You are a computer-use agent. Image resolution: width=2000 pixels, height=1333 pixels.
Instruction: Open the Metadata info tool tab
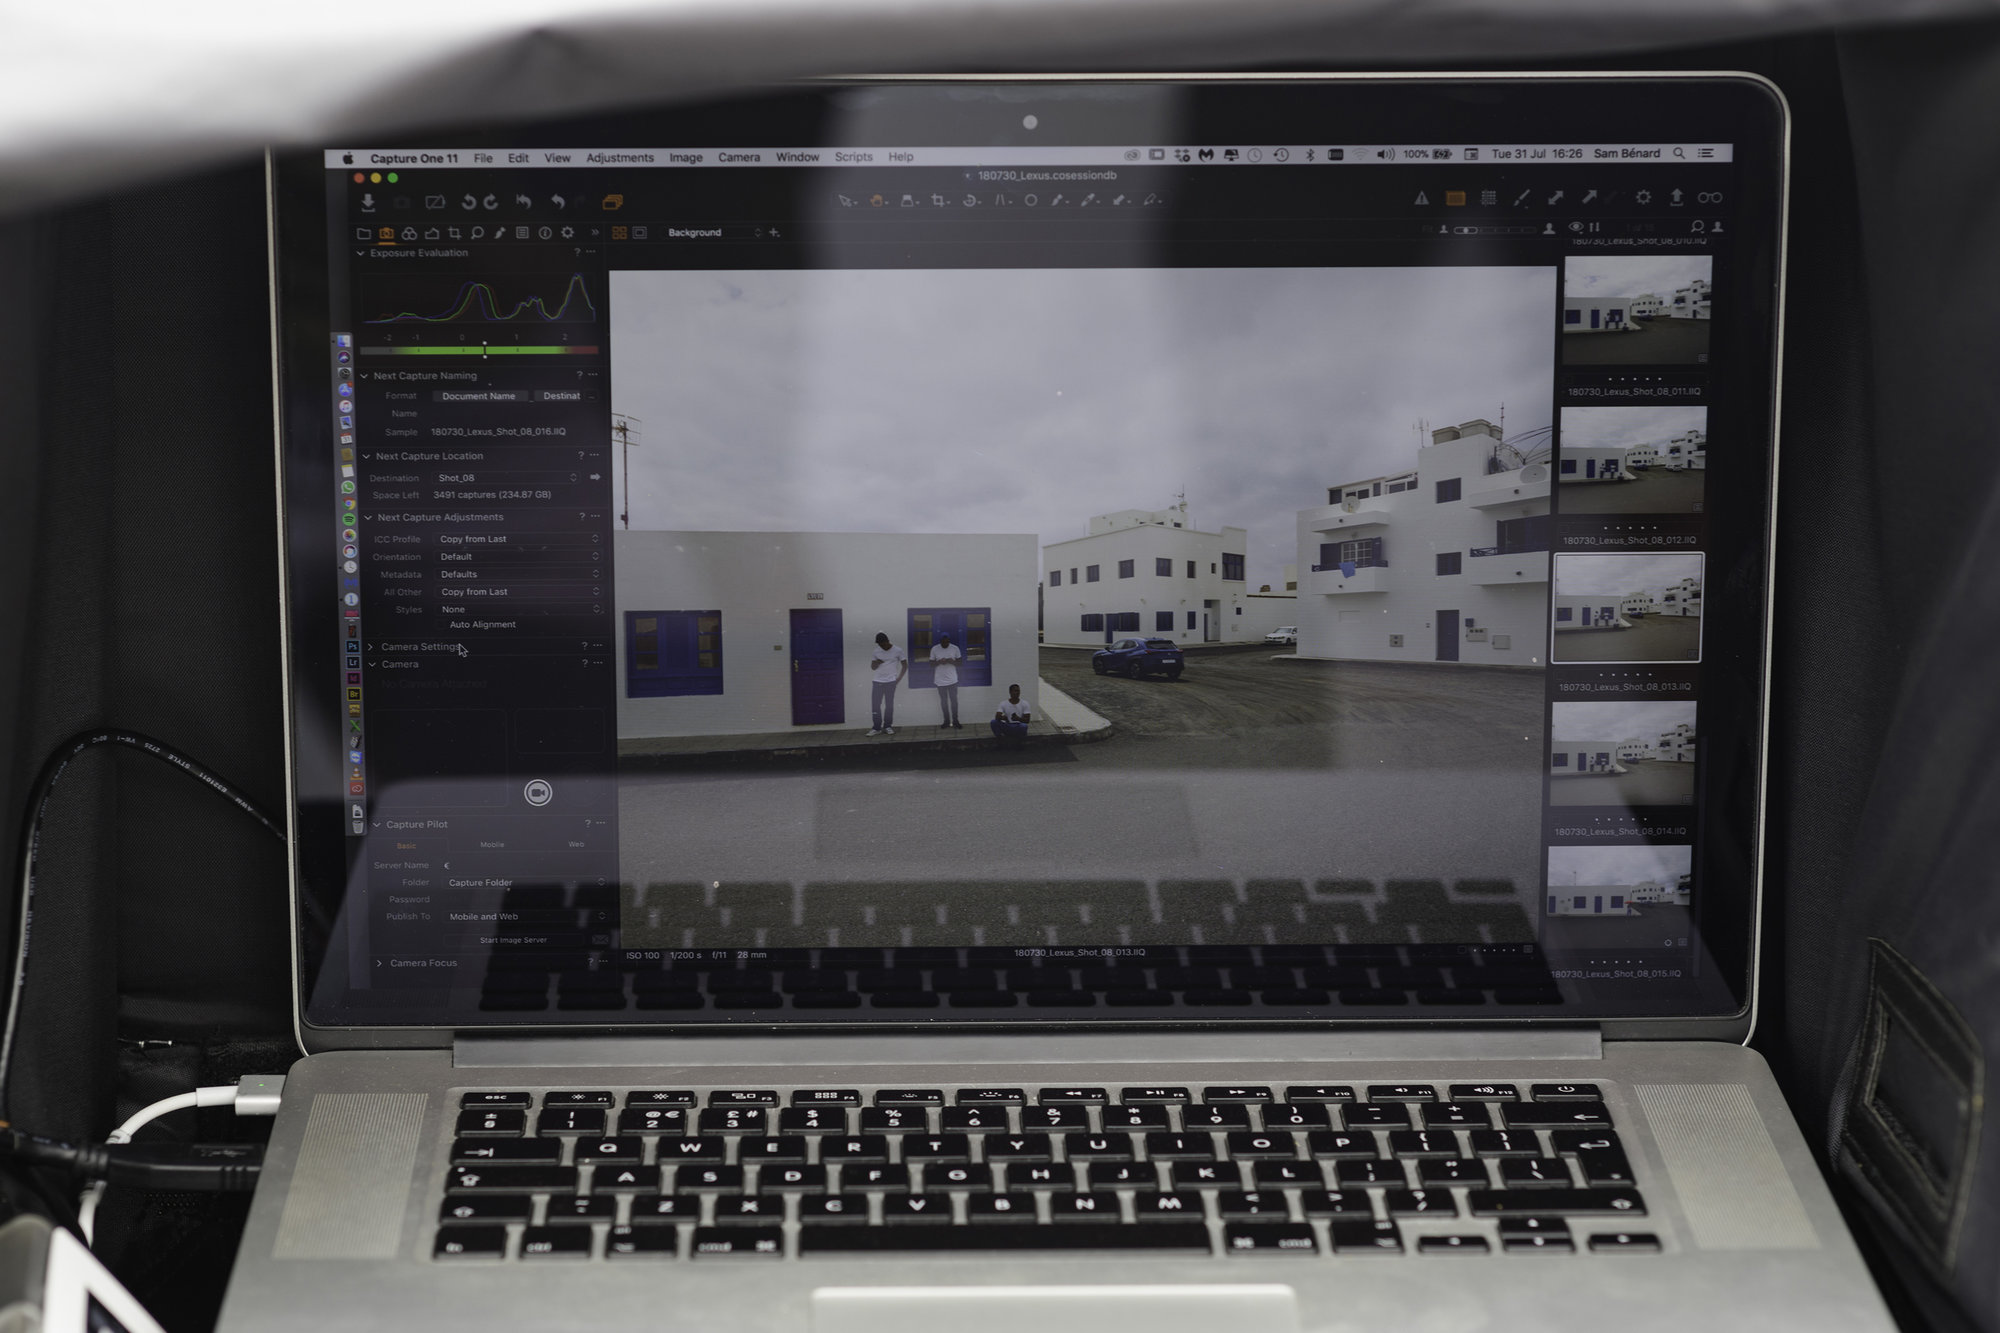coord(545,233)
